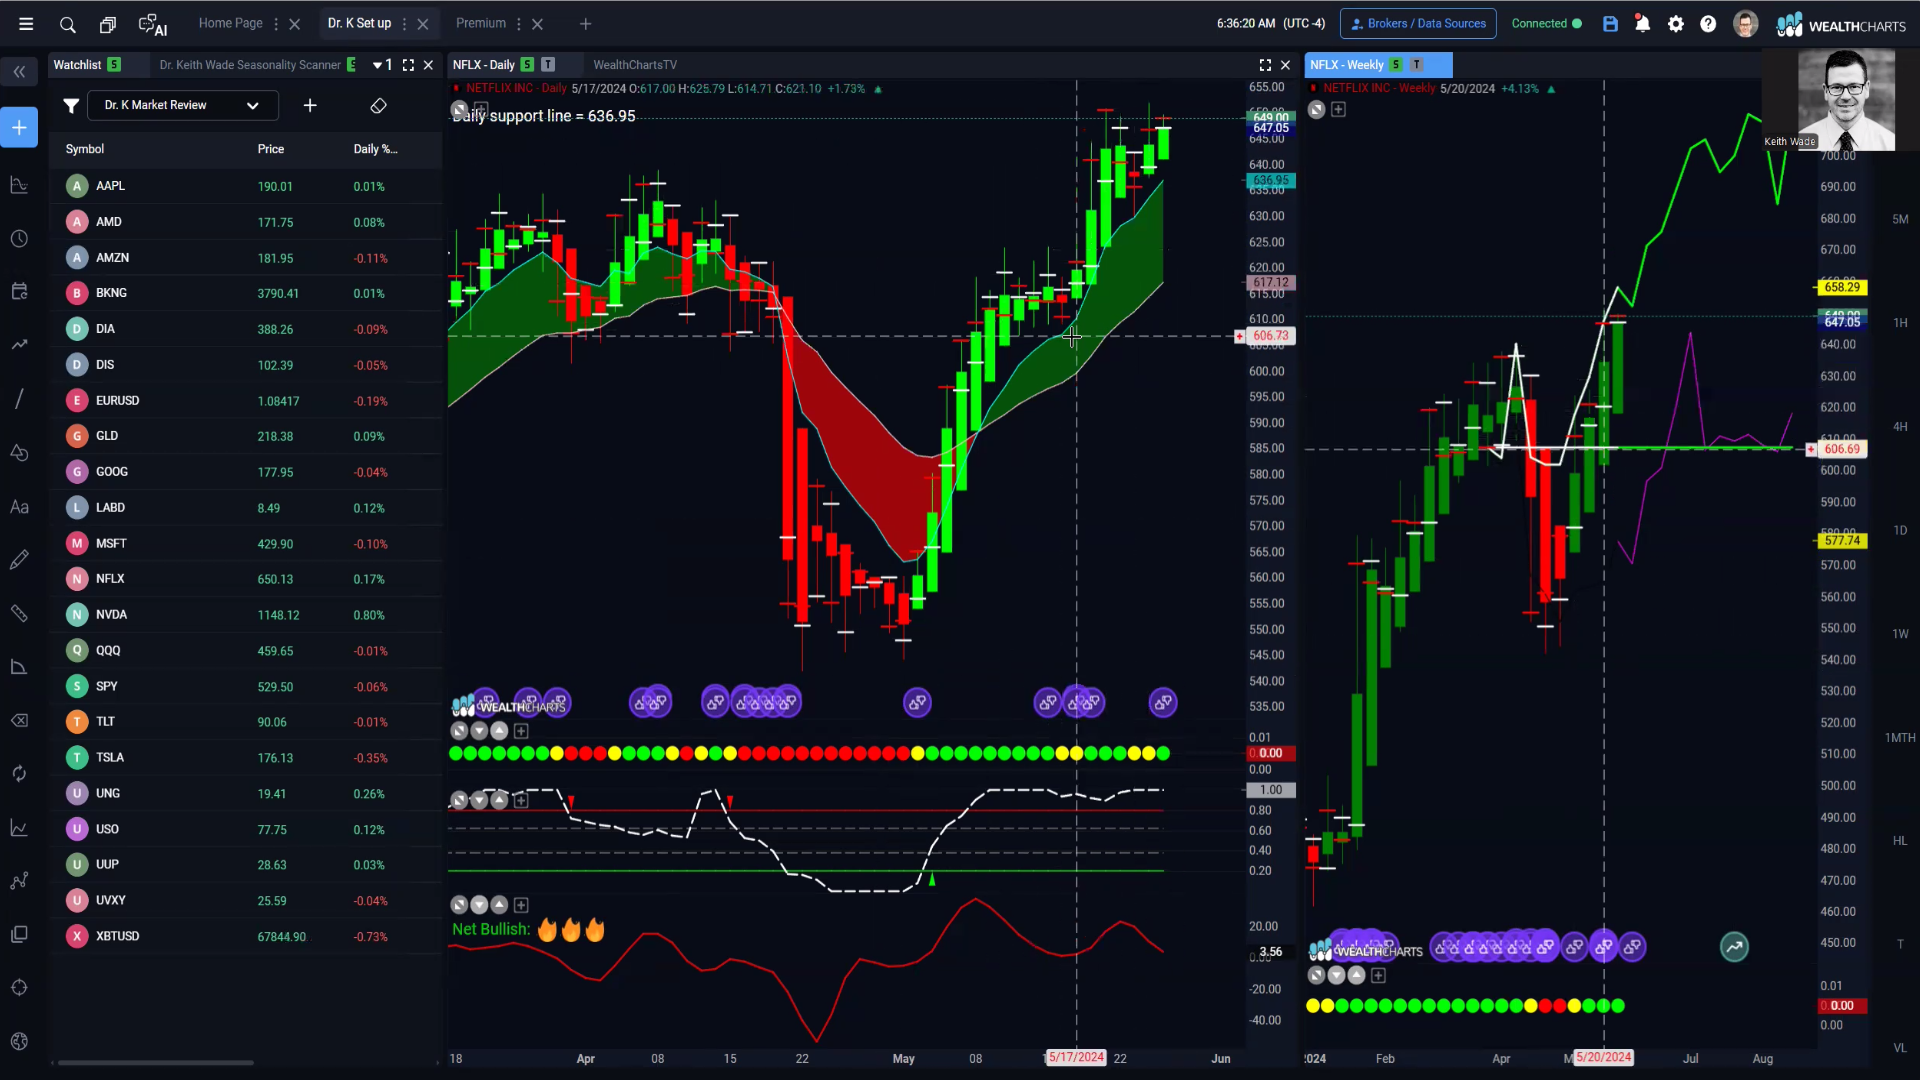The image size is (1920, 1080).
Task: Open the Dr. K Market Review dropdown
Action: [x=182, y=105]
